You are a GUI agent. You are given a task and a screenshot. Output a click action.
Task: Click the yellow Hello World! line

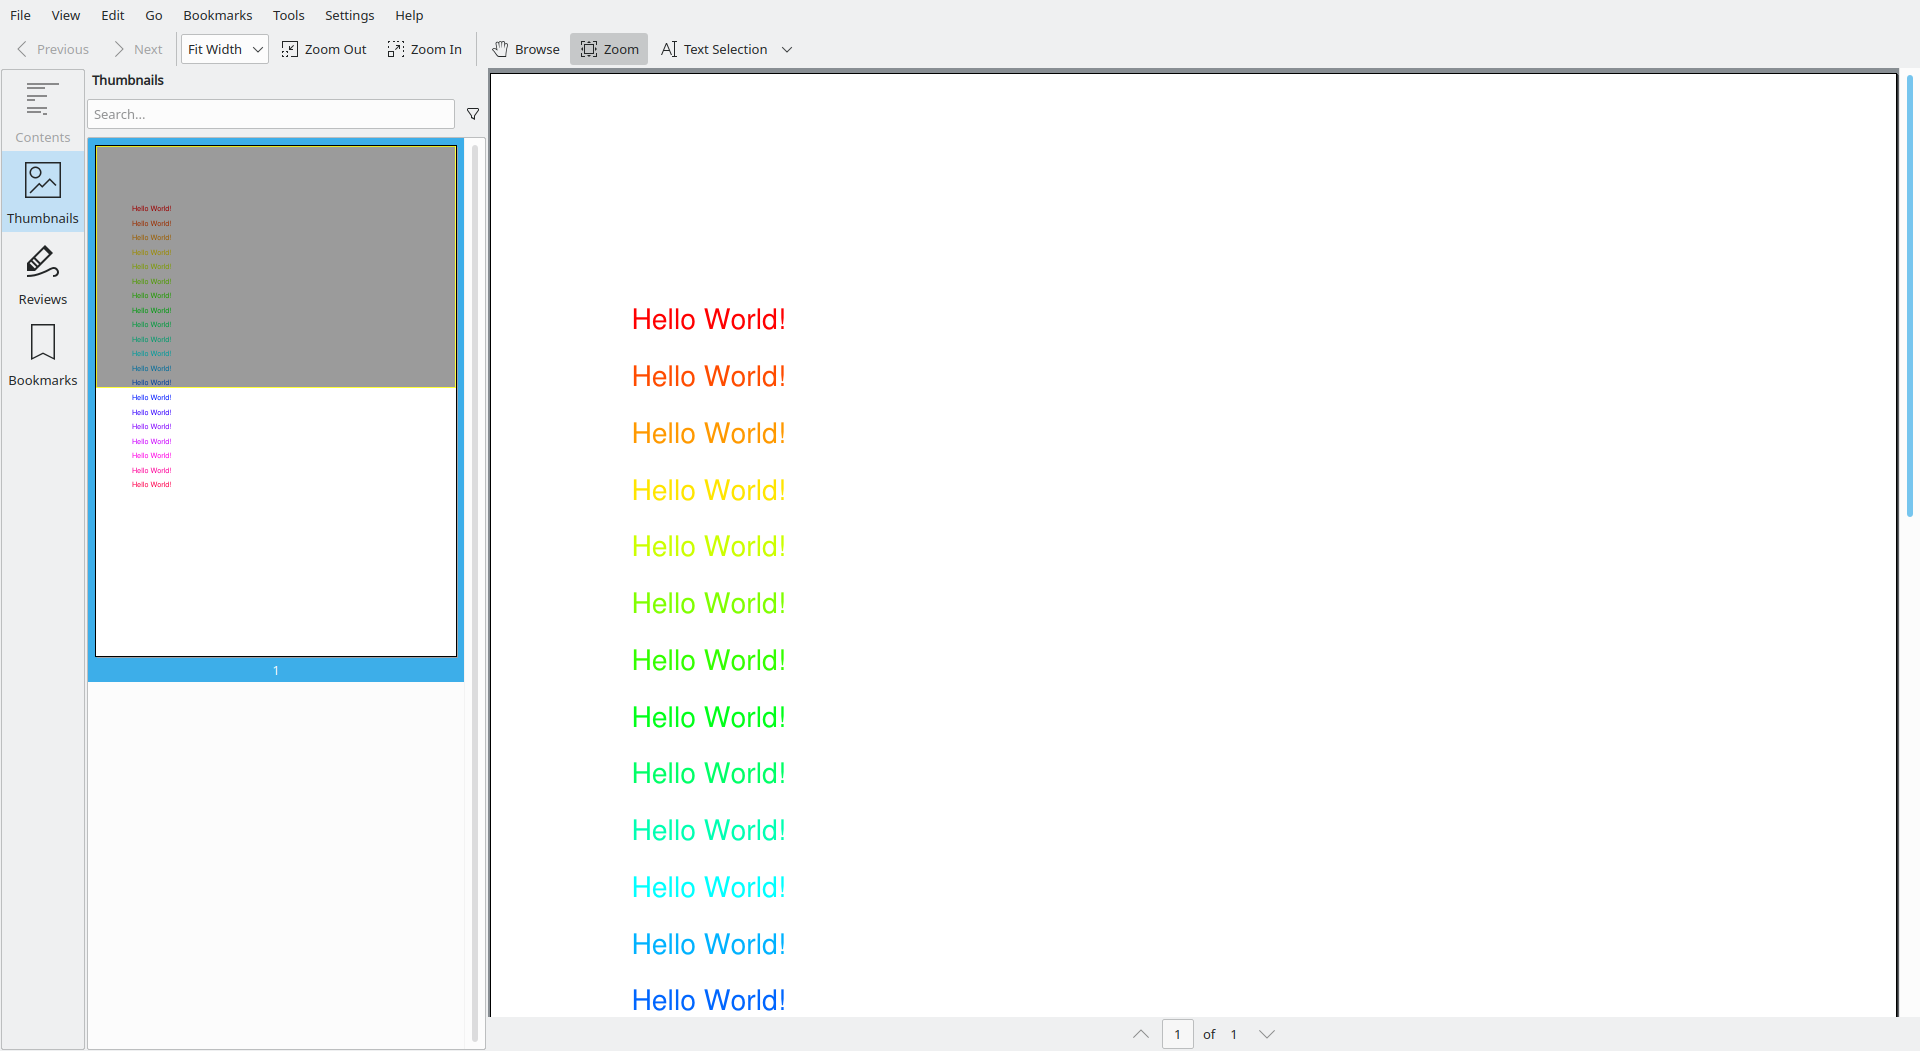click(709, 490)
